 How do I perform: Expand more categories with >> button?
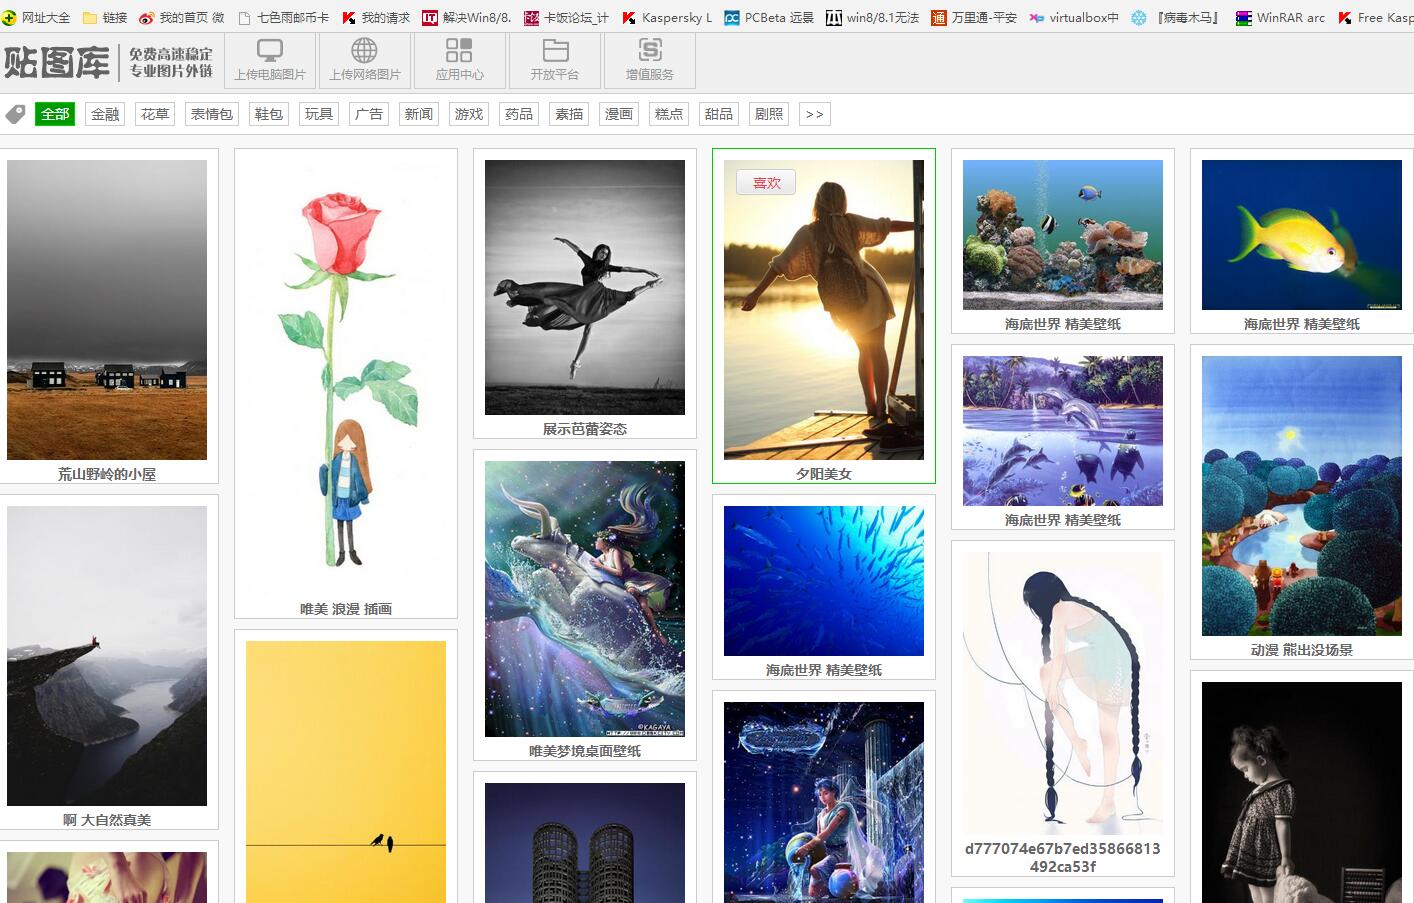point(815,114)
